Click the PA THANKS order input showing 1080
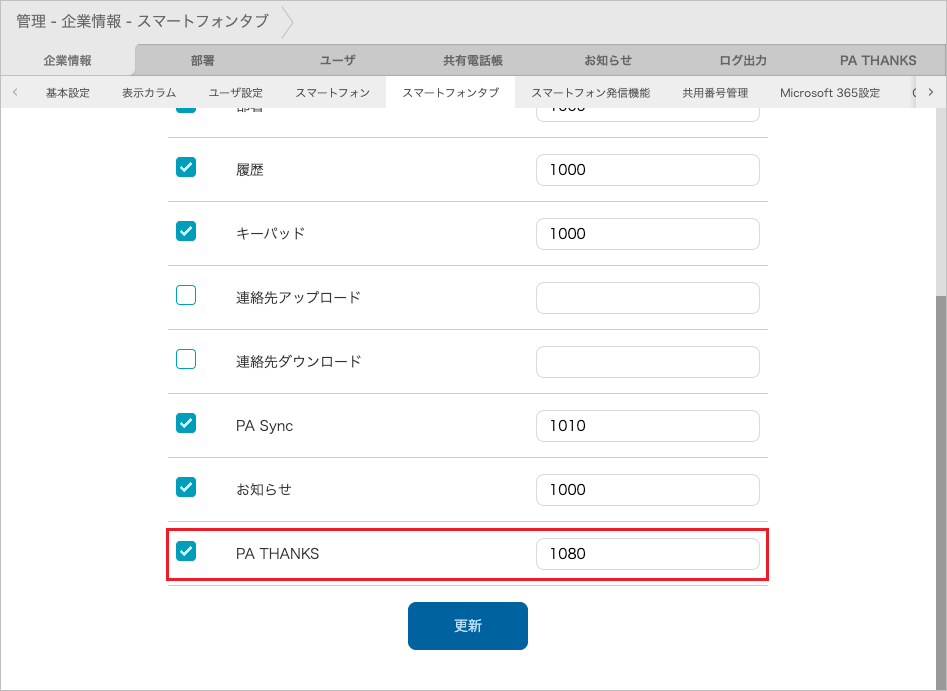This screenshot has height=691, width=947. point(648,553)
